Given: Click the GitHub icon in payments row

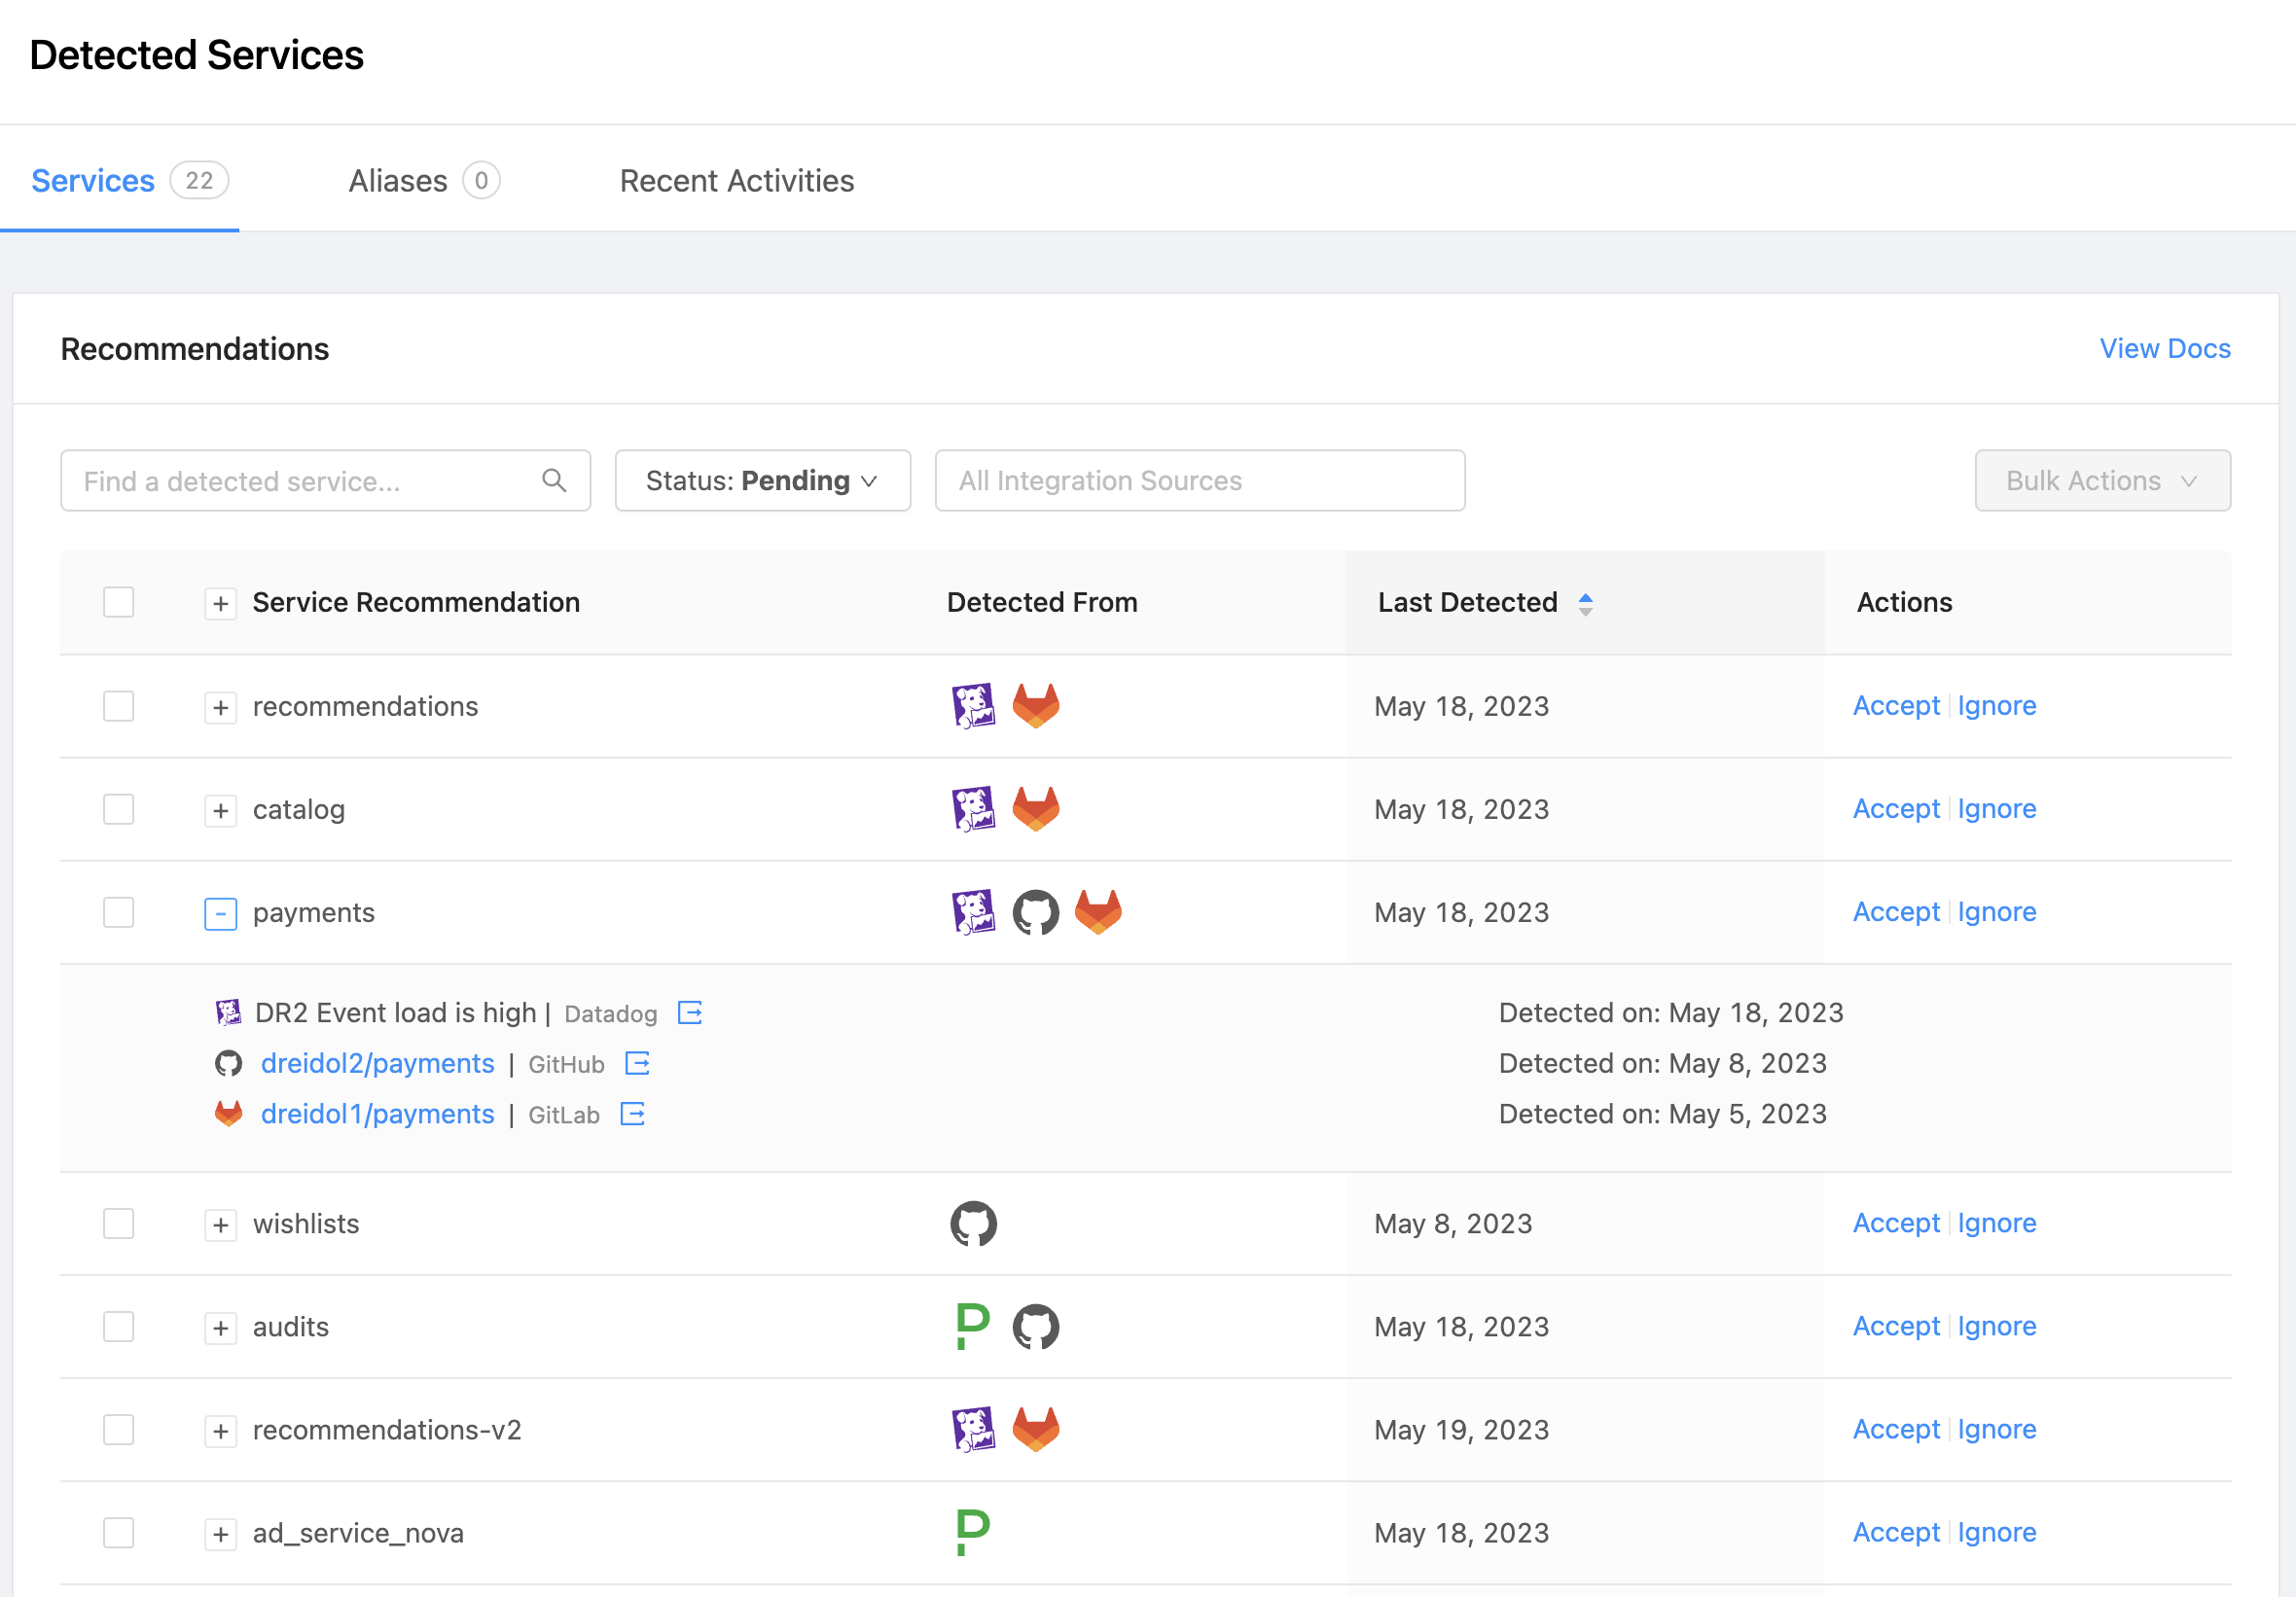Looking at the screenshot, I should (x=1035, y=912).
